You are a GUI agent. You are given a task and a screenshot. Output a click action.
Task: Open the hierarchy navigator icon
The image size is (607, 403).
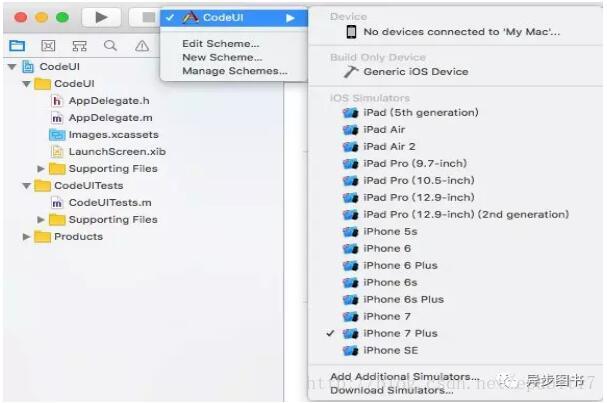tap(79, 46)
